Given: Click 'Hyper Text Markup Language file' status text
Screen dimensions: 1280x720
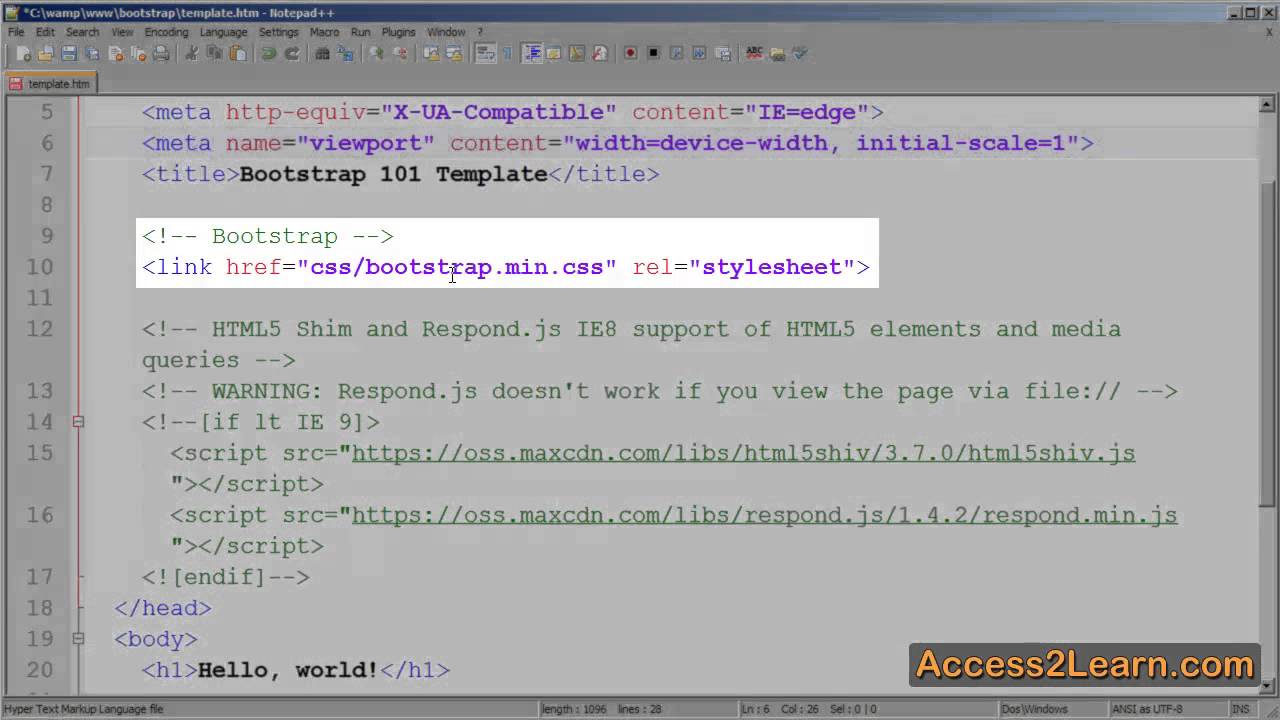Looking at the screenshot, I should point(84,709).
